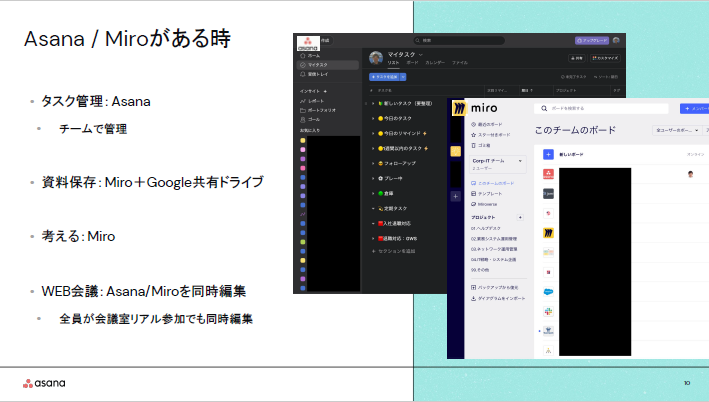Expand the 新しいタスク section
Image resolution: width=709 pixels, height=402 pixels.
373,104
